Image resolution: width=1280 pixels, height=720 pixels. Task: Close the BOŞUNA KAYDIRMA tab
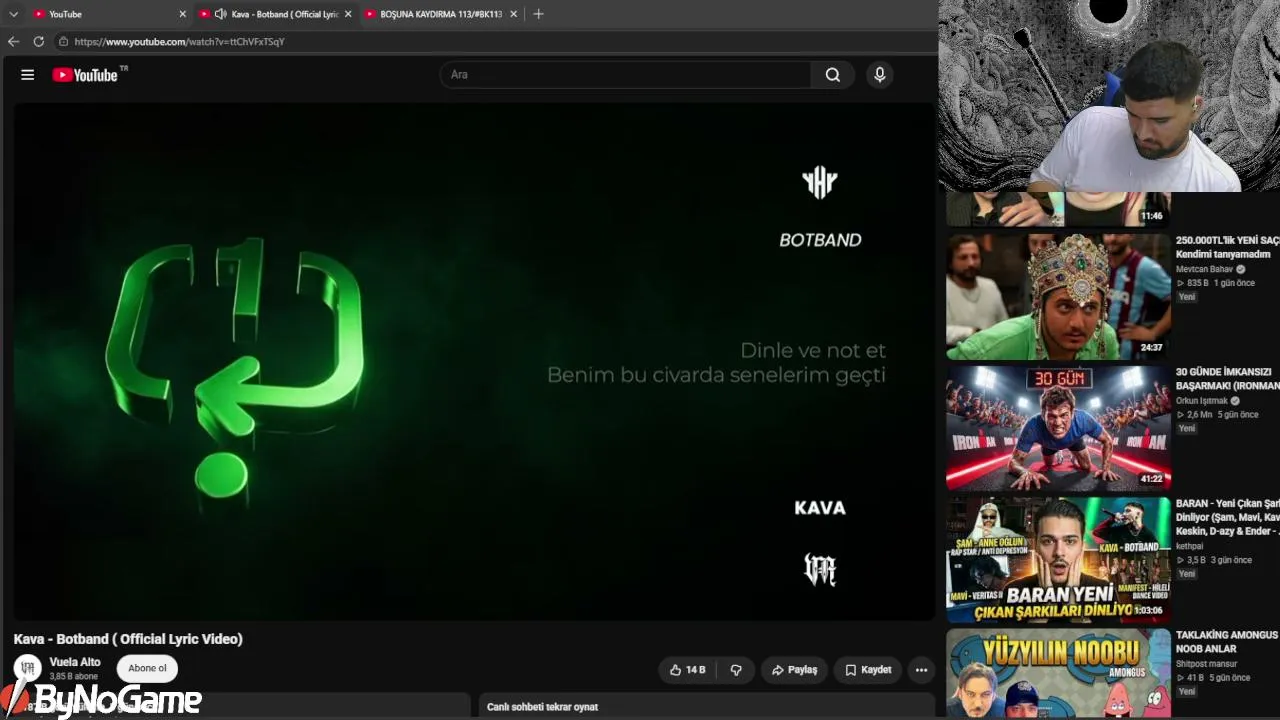514,14
